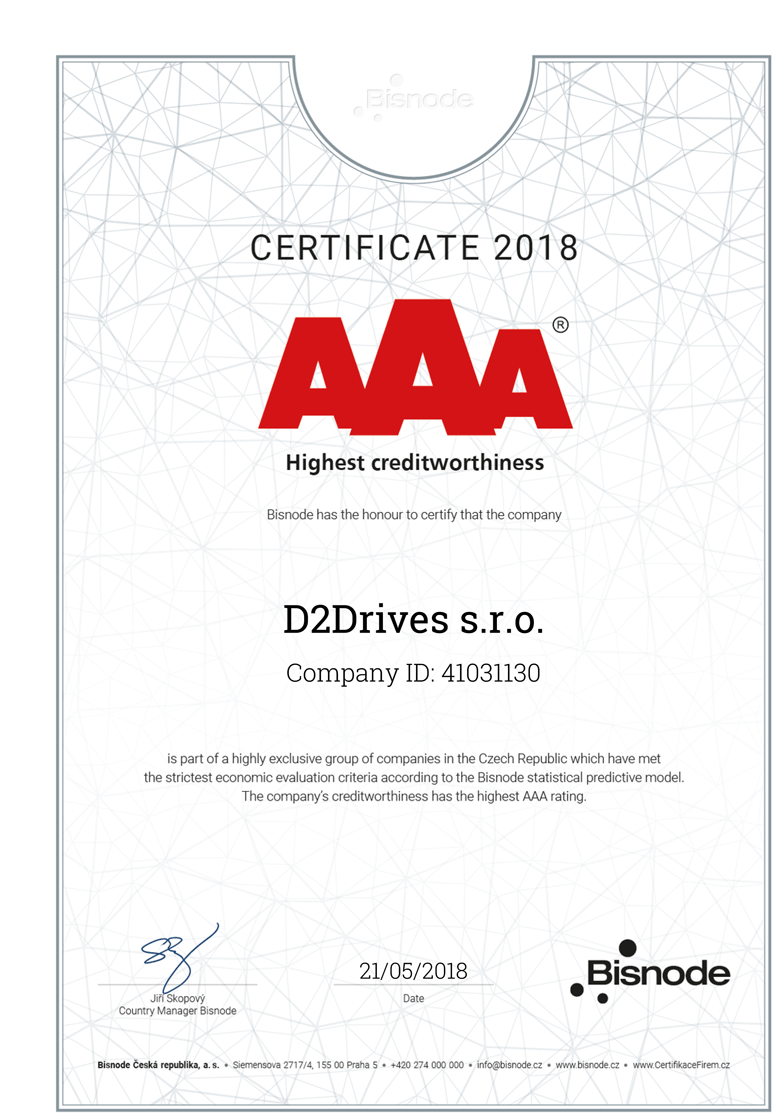Click the date '21/05/2018'
774x1115 pixels.
click(x=413, y=971)
